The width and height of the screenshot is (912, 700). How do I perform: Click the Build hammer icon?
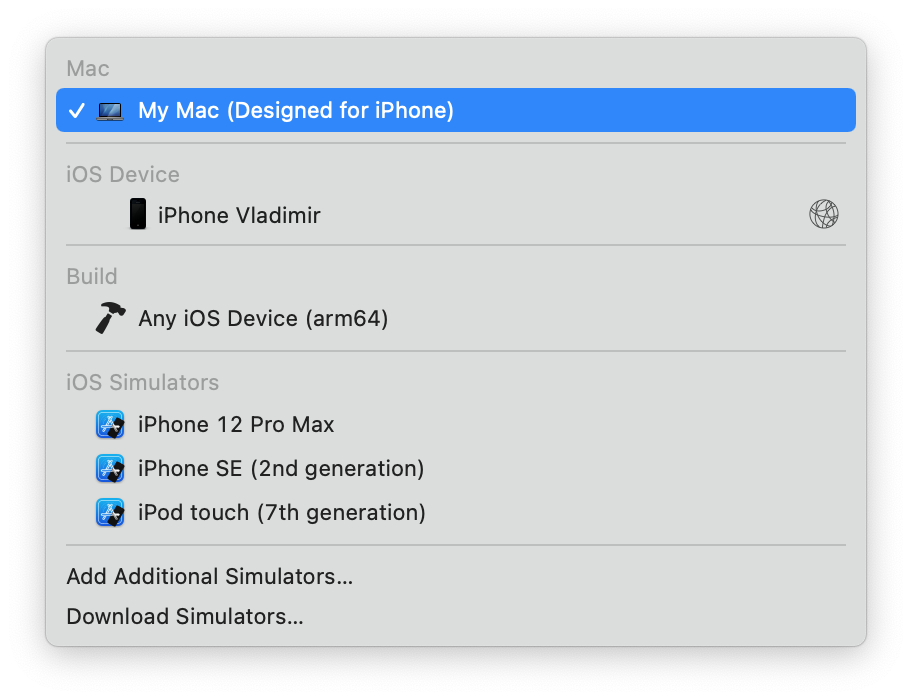[x=110, y=319]
